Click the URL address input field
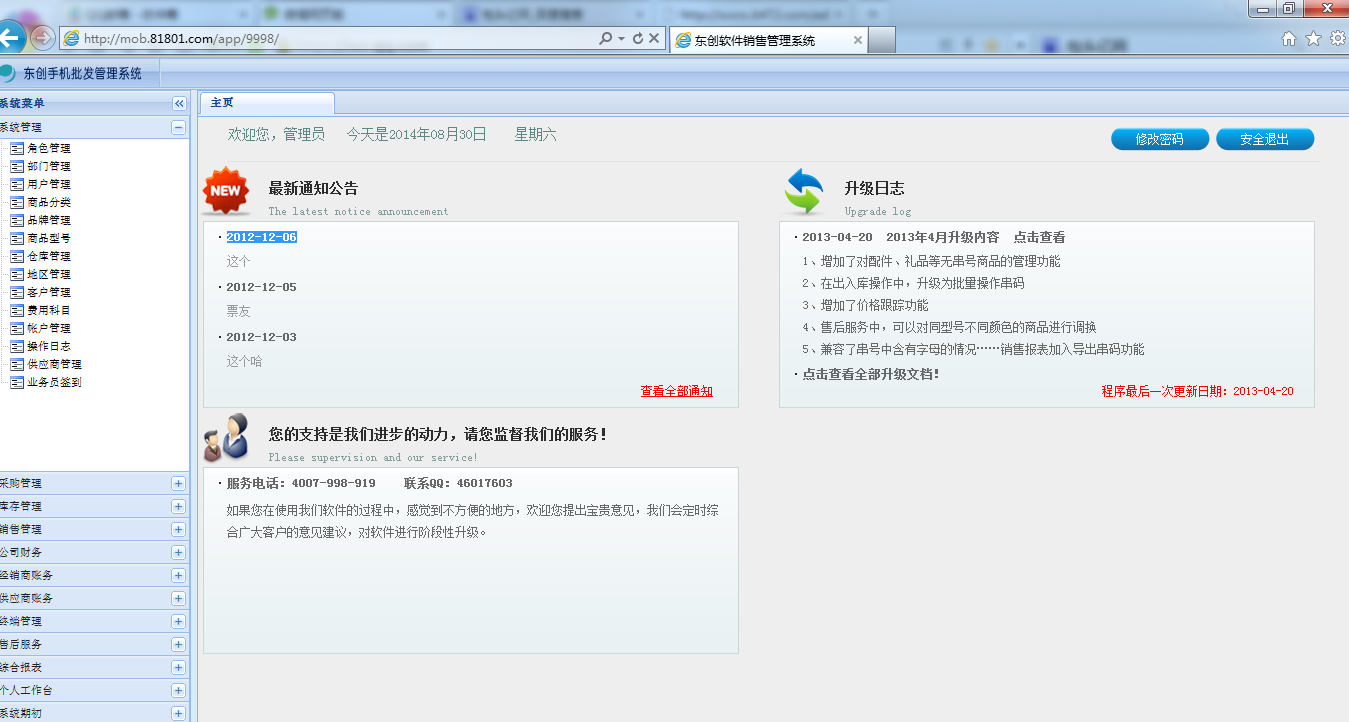This screenshot has height=722, width=1349. click(330, 39)
